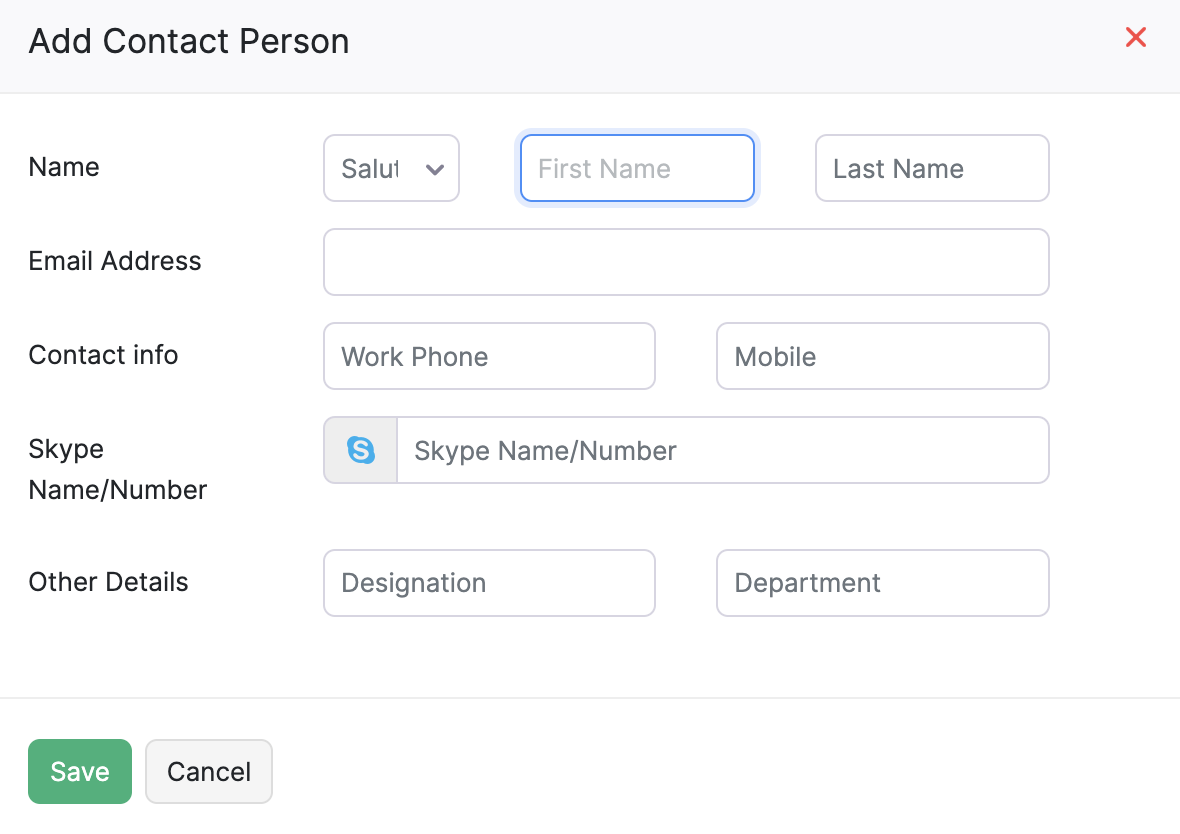This screenshot has height=834, width=1180.
Task: Click the Add Contact Person title
Action: [189, 41]
